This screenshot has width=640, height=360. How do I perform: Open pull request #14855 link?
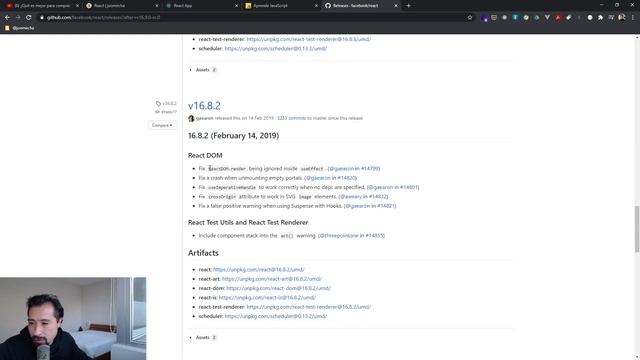tap(375, 236)
